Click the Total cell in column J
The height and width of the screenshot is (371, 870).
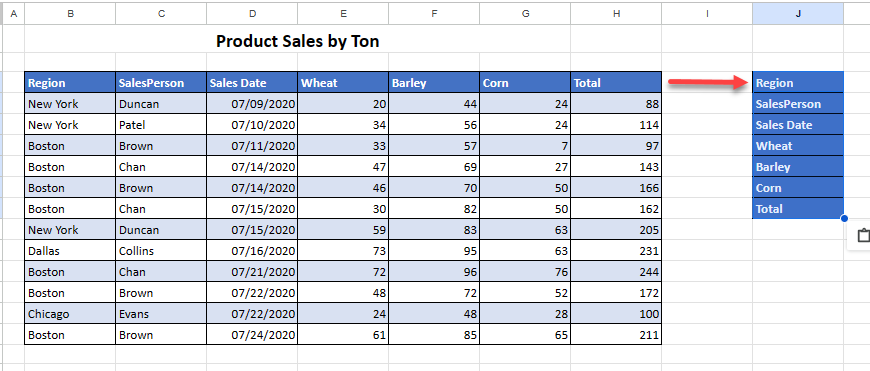[x=798, y=209]
